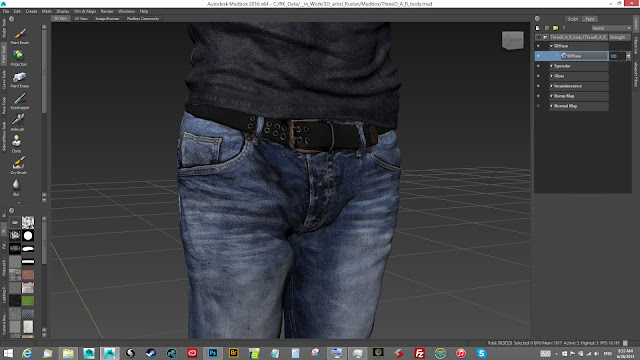Viewport: 640px width, 360px height.
Task: Open Adobe Bridge from the taskbar
Action: tap(233, 353)
